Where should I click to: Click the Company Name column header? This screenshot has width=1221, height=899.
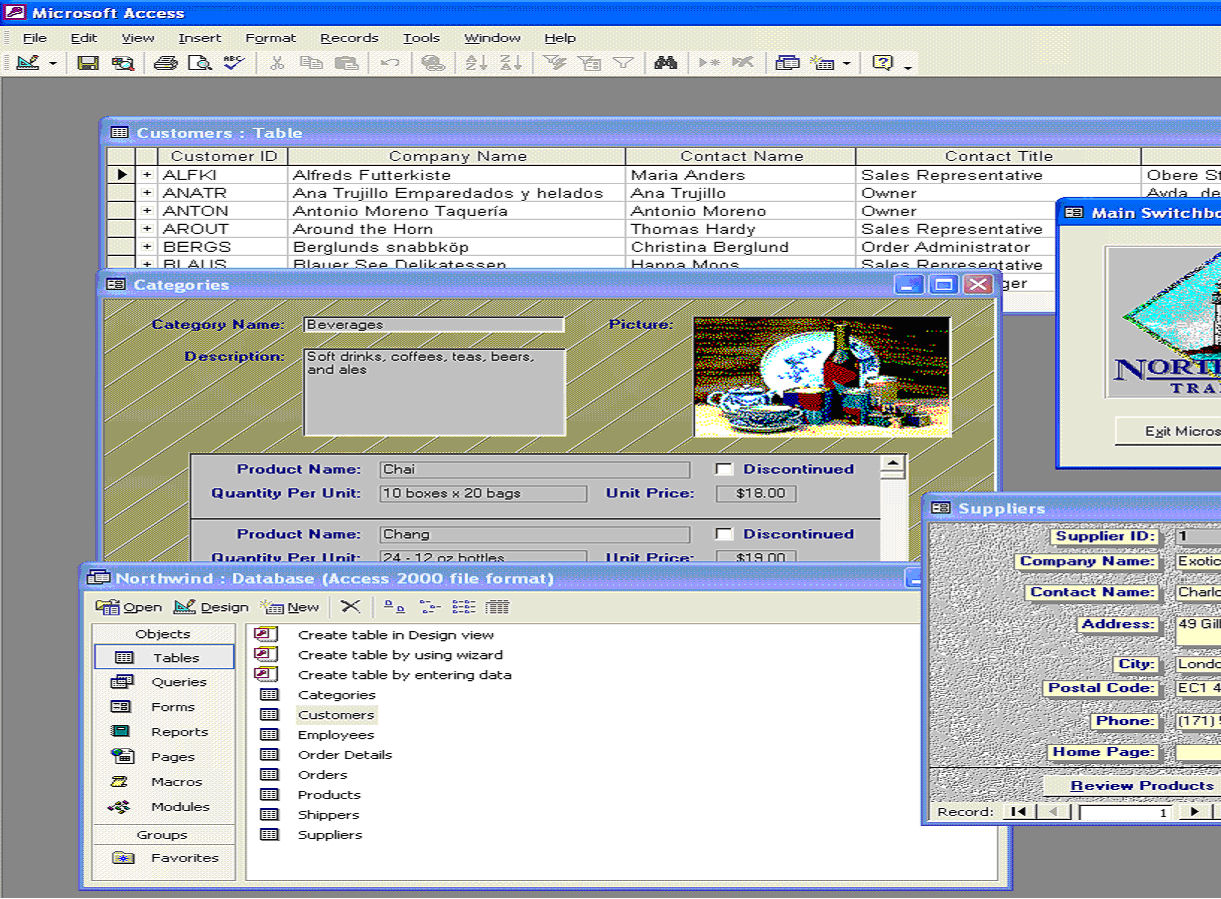[x=457, y=156]
